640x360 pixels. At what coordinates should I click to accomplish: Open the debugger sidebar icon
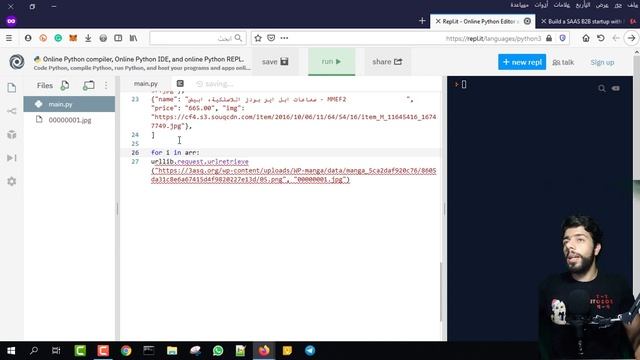tap(12, 158)
